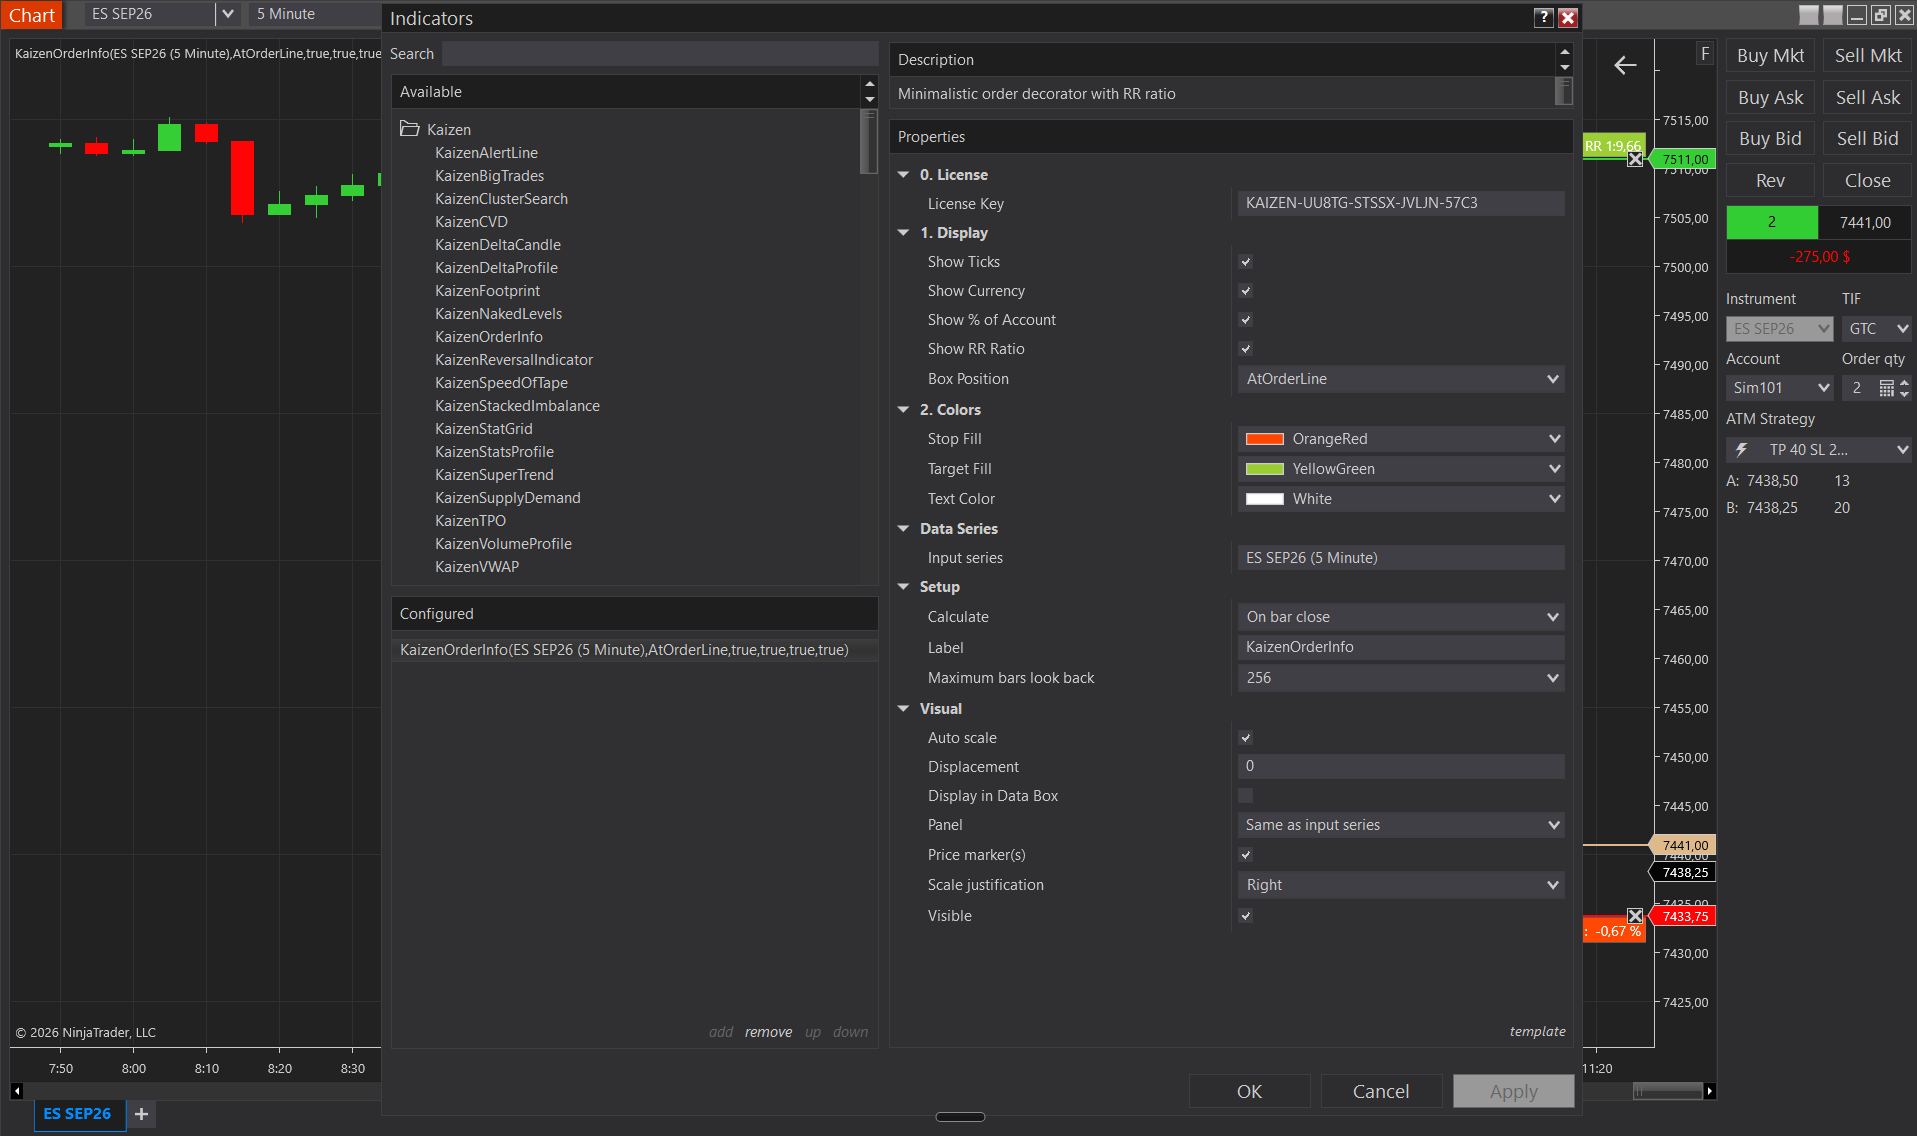Toggle the Price marker(s) checkbox
The width and height of the screenshot is (1917, 1136).
[x=1245, y=855]
